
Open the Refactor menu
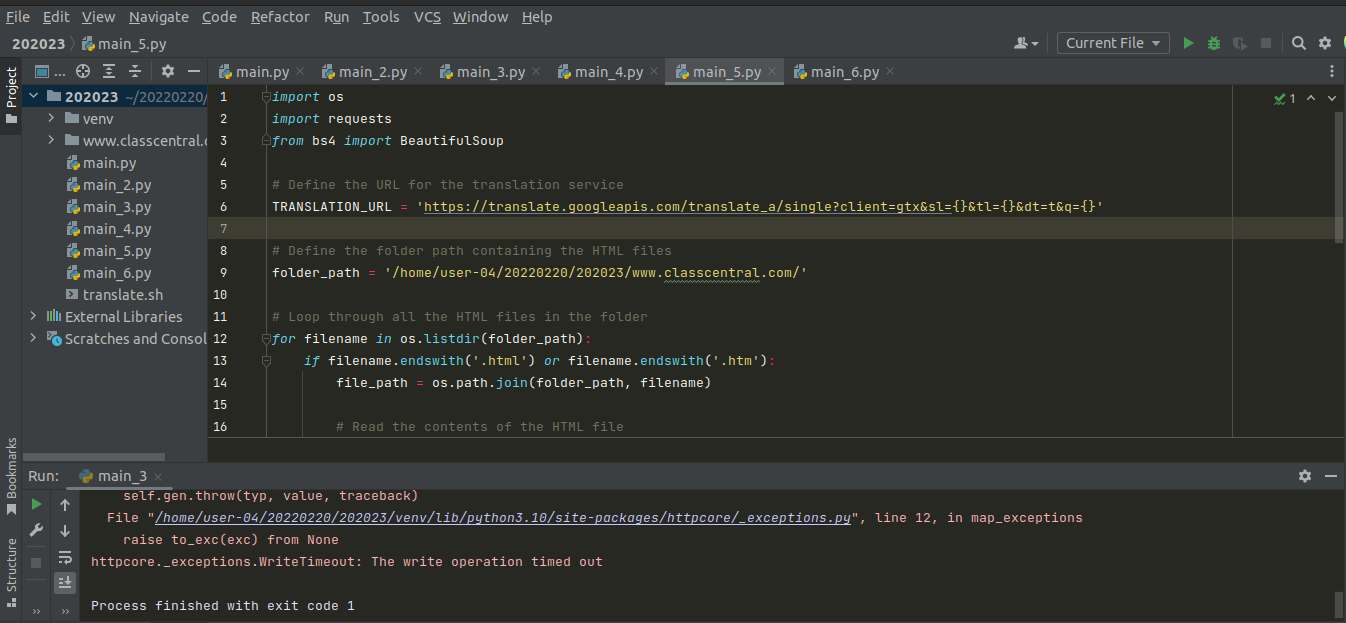(280, 17)
